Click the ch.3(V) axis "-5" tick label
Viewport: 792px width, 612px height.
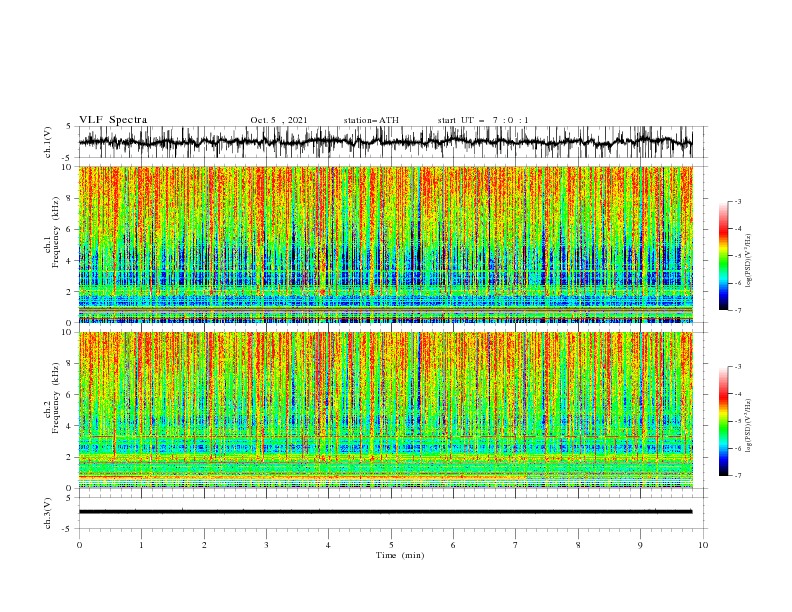point(68,529)
